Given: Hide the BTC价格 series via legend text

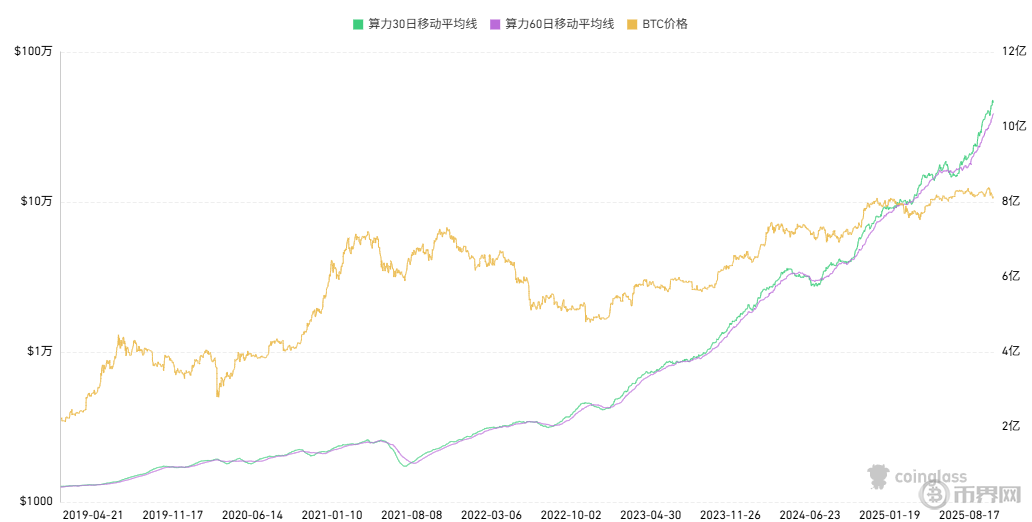Looking at the screenshot, I should coord(665,24).
